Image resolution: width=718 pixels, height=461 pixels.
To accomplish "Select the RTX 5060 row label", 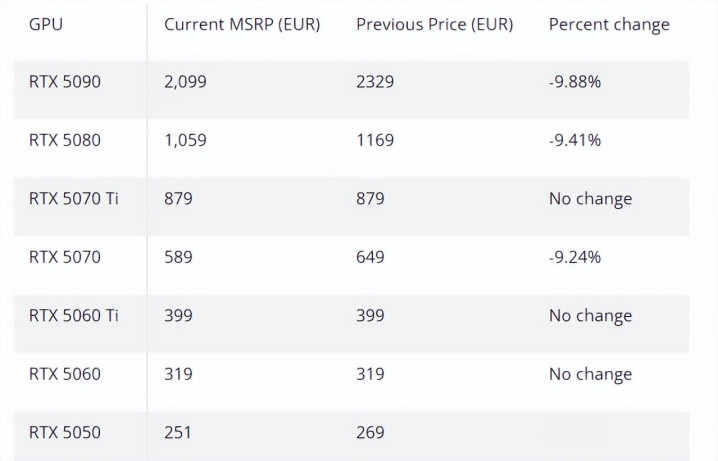I will pos(65,374).
